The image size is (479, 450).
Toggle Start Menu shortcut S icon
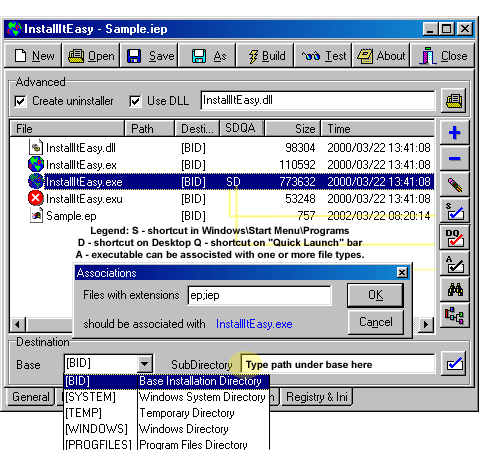[x=454, y=211]
